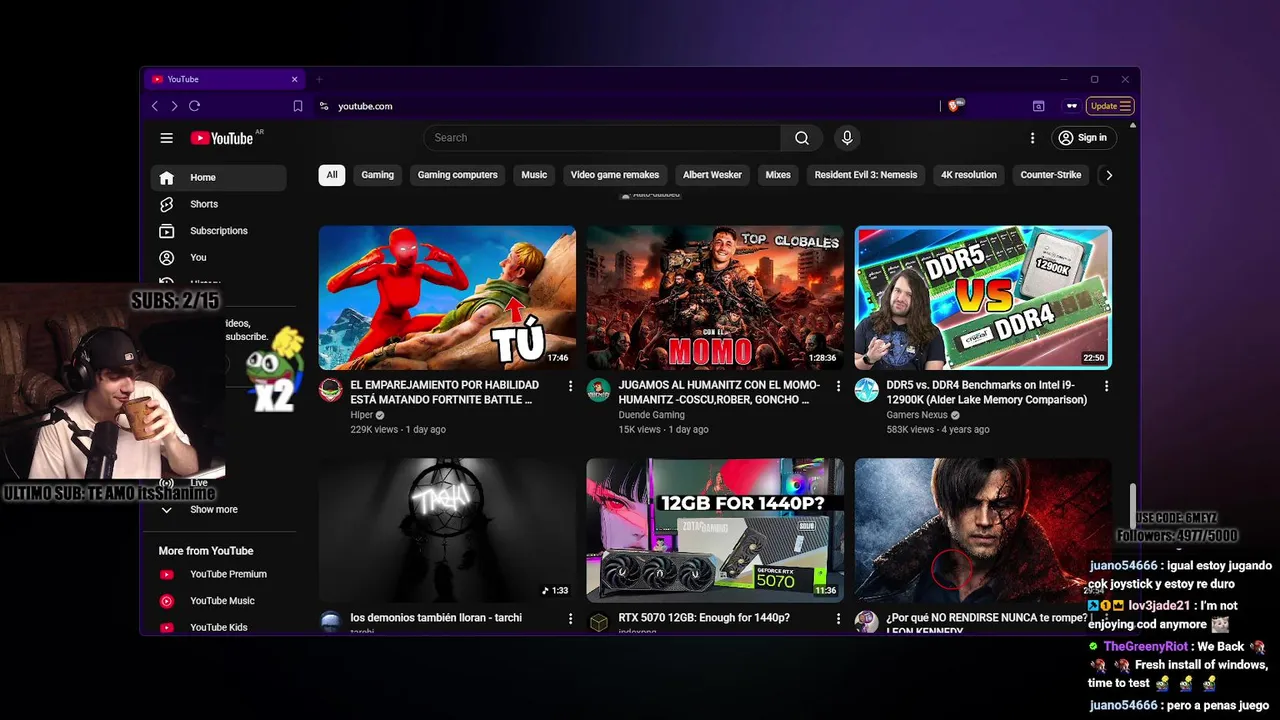Open the 12GB FOR 1440P thumbnail

715,530
